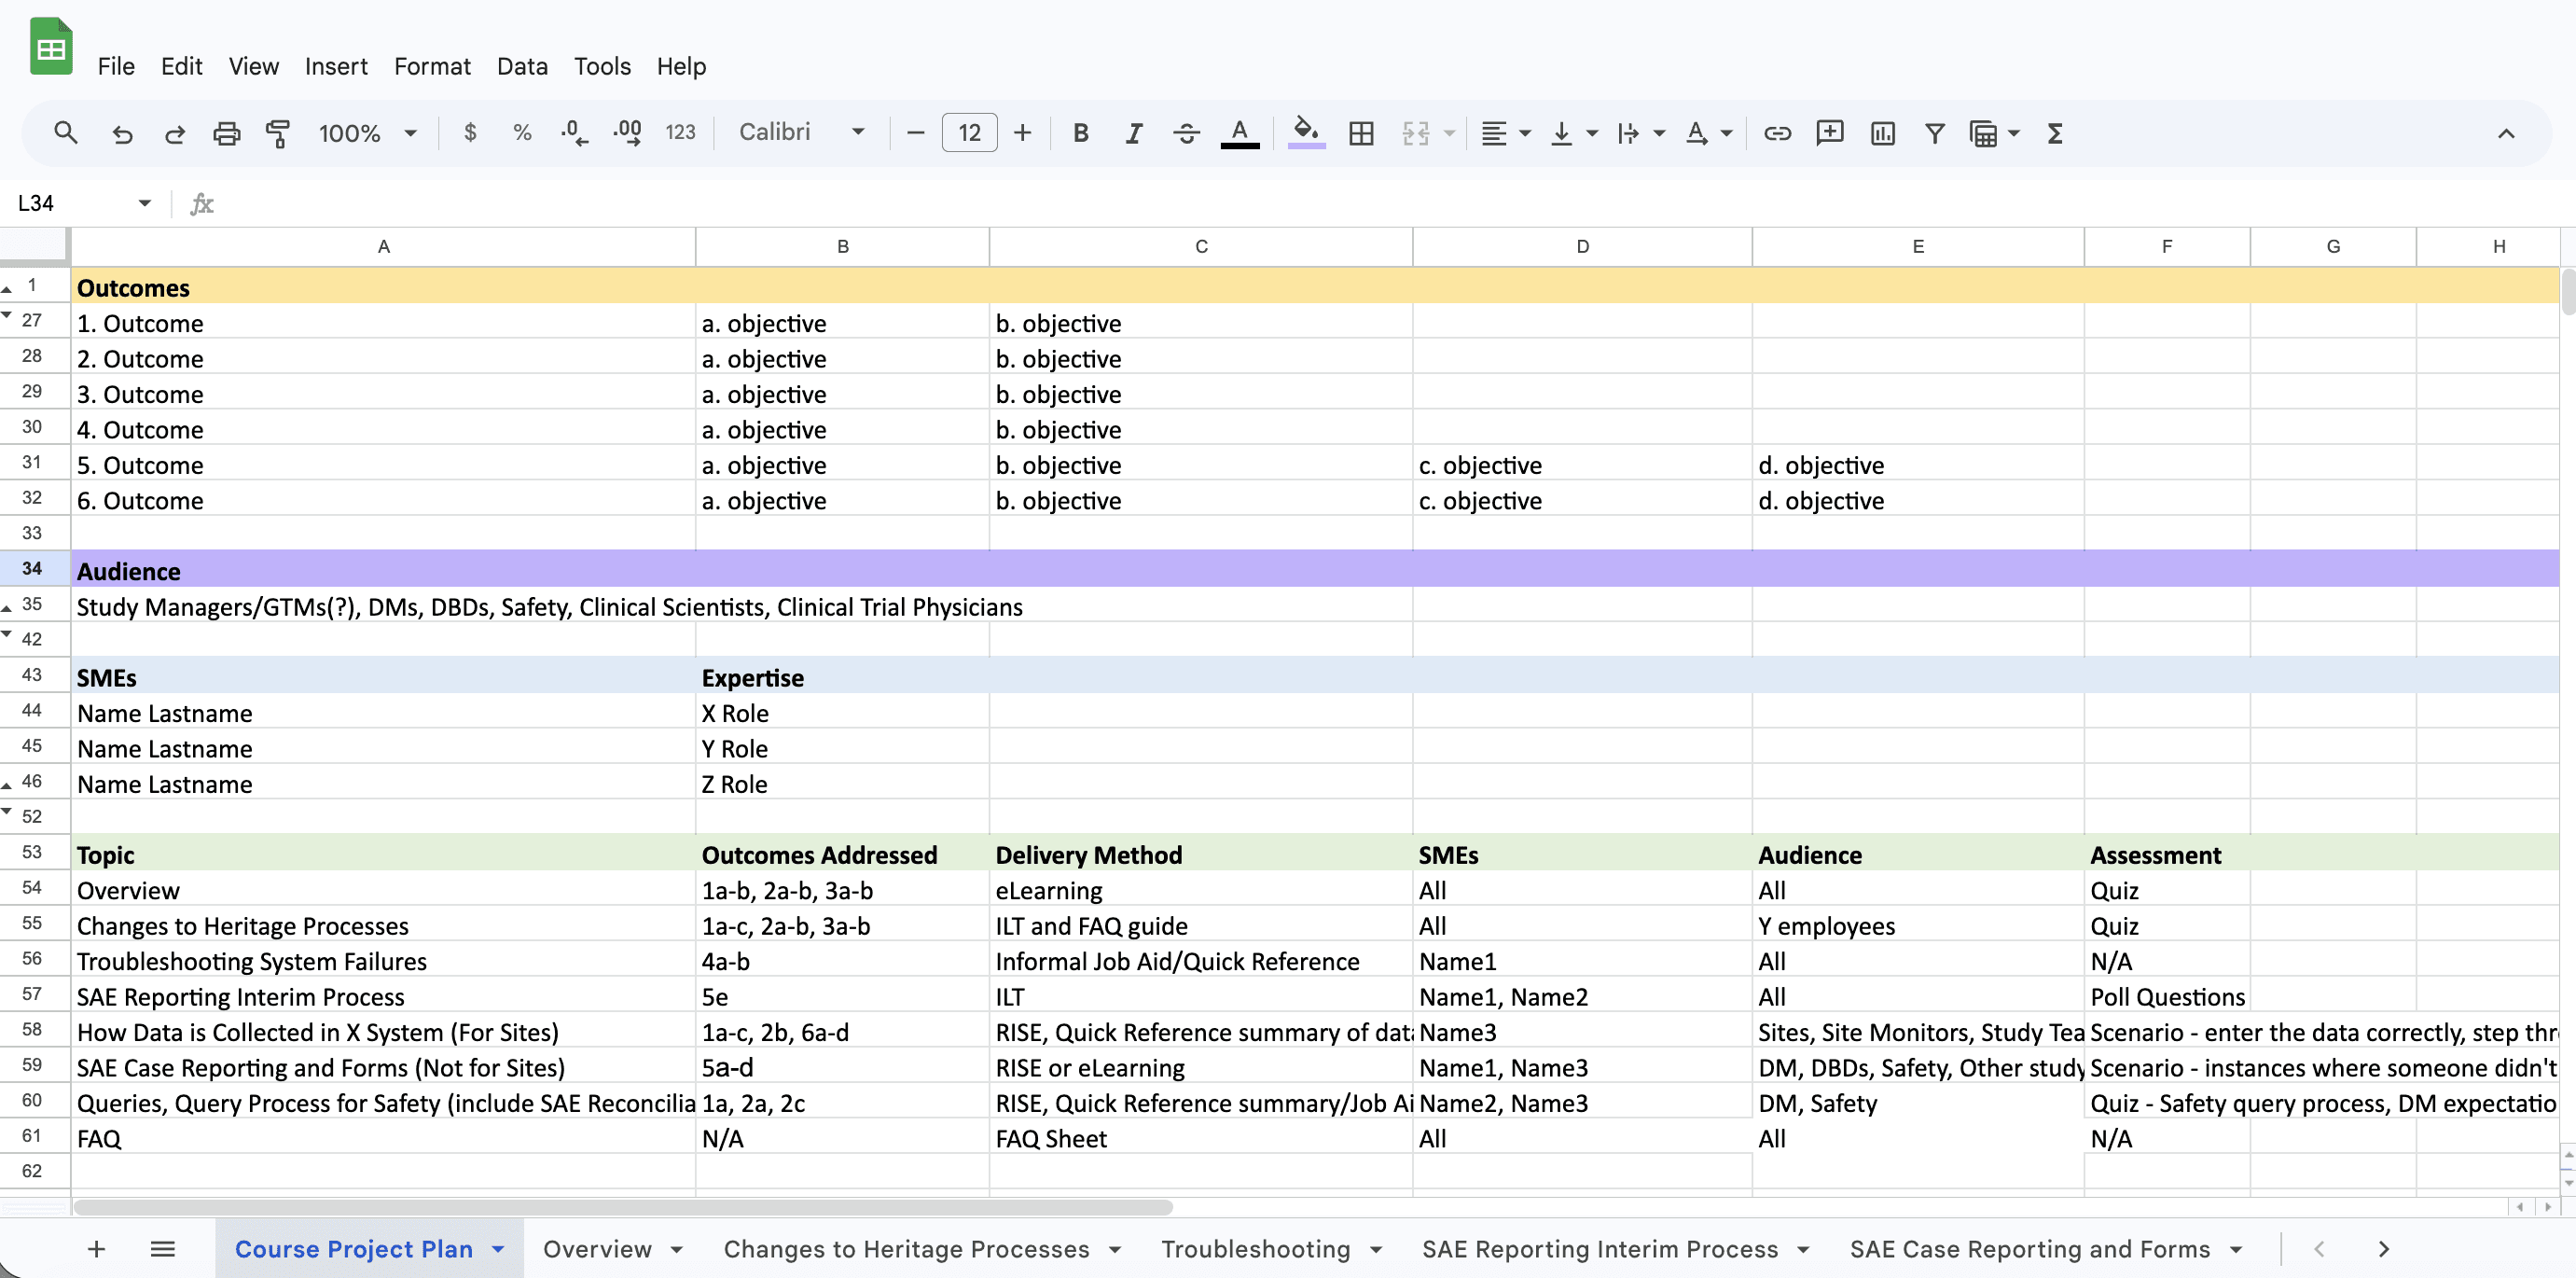Click the fill color paint bucket
Viewport: 2576px width, 1278px height.
click(1305, 131)
